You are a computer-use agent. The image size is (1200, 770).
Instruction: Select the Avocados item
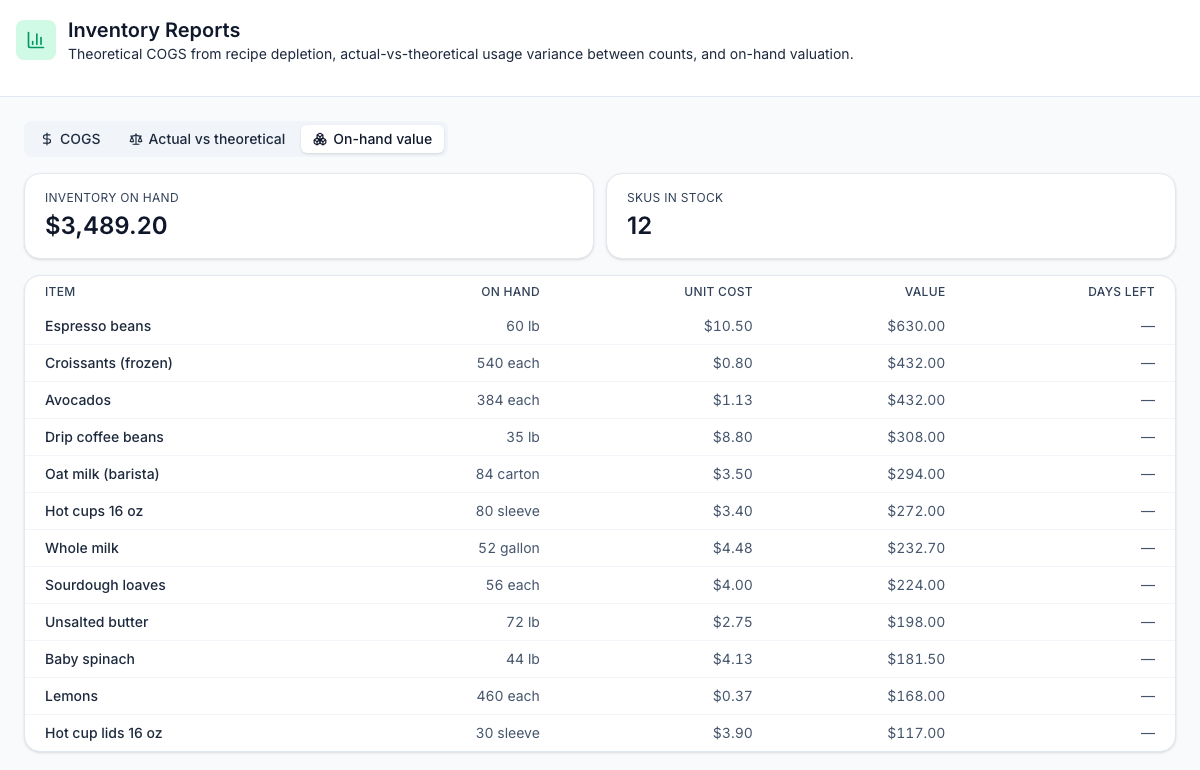pyautogui.click(x=78, y=400)
